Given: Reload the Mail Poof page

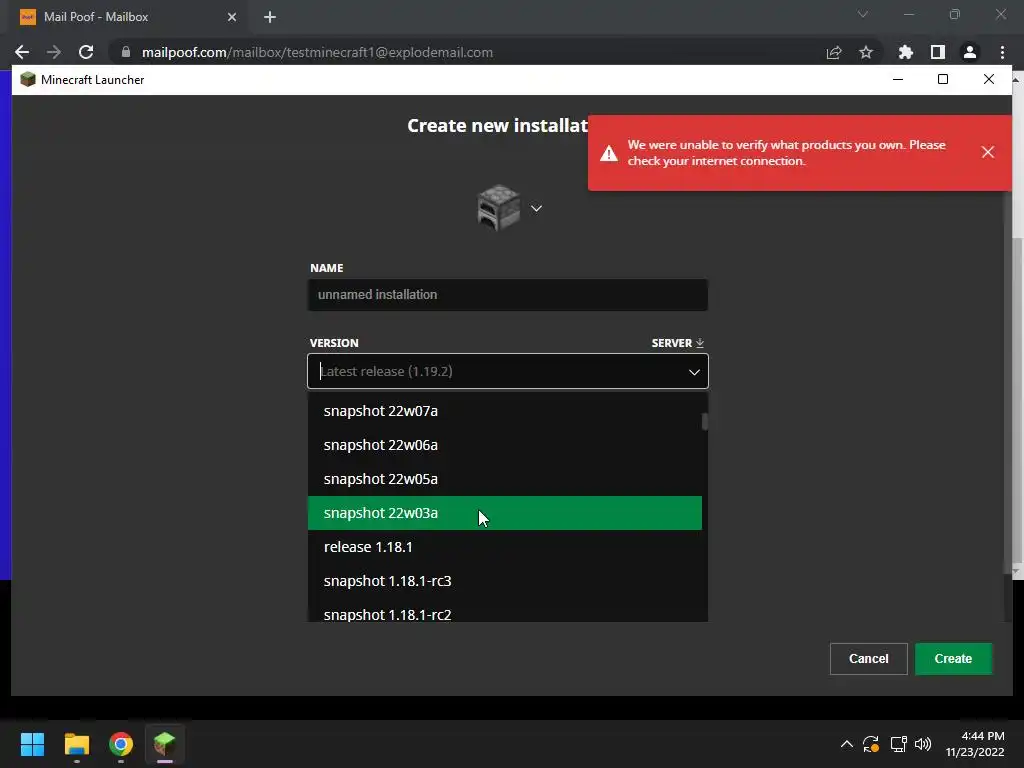Looking at the screenshot, I should tap(86, 52).
